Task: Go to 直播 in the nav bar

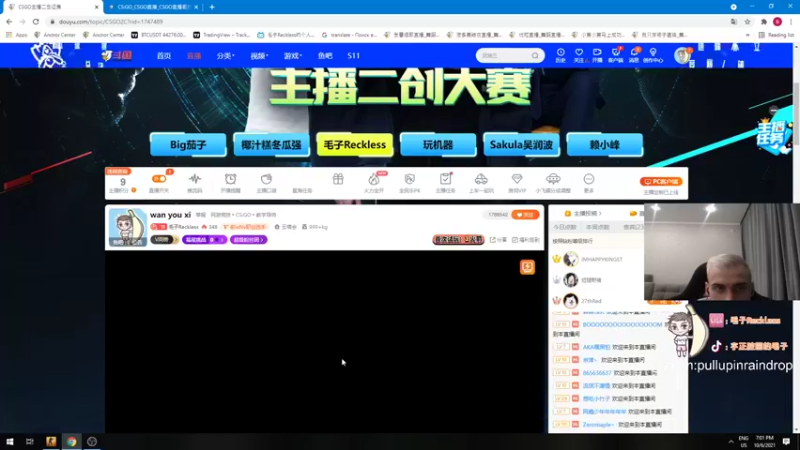Action: [x=194, y=56]
